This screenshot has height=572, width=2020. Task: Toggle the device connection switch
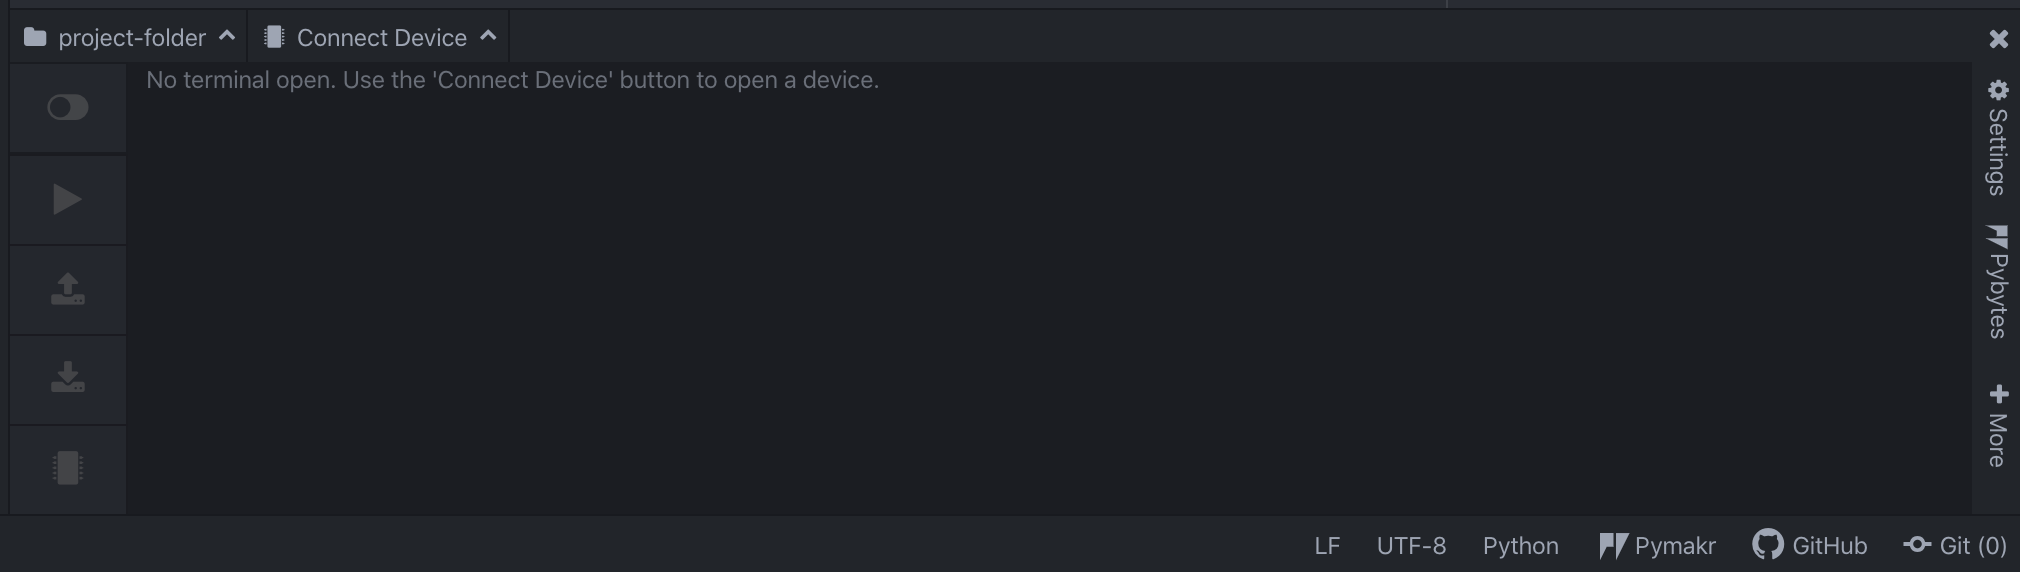point(68,107)
